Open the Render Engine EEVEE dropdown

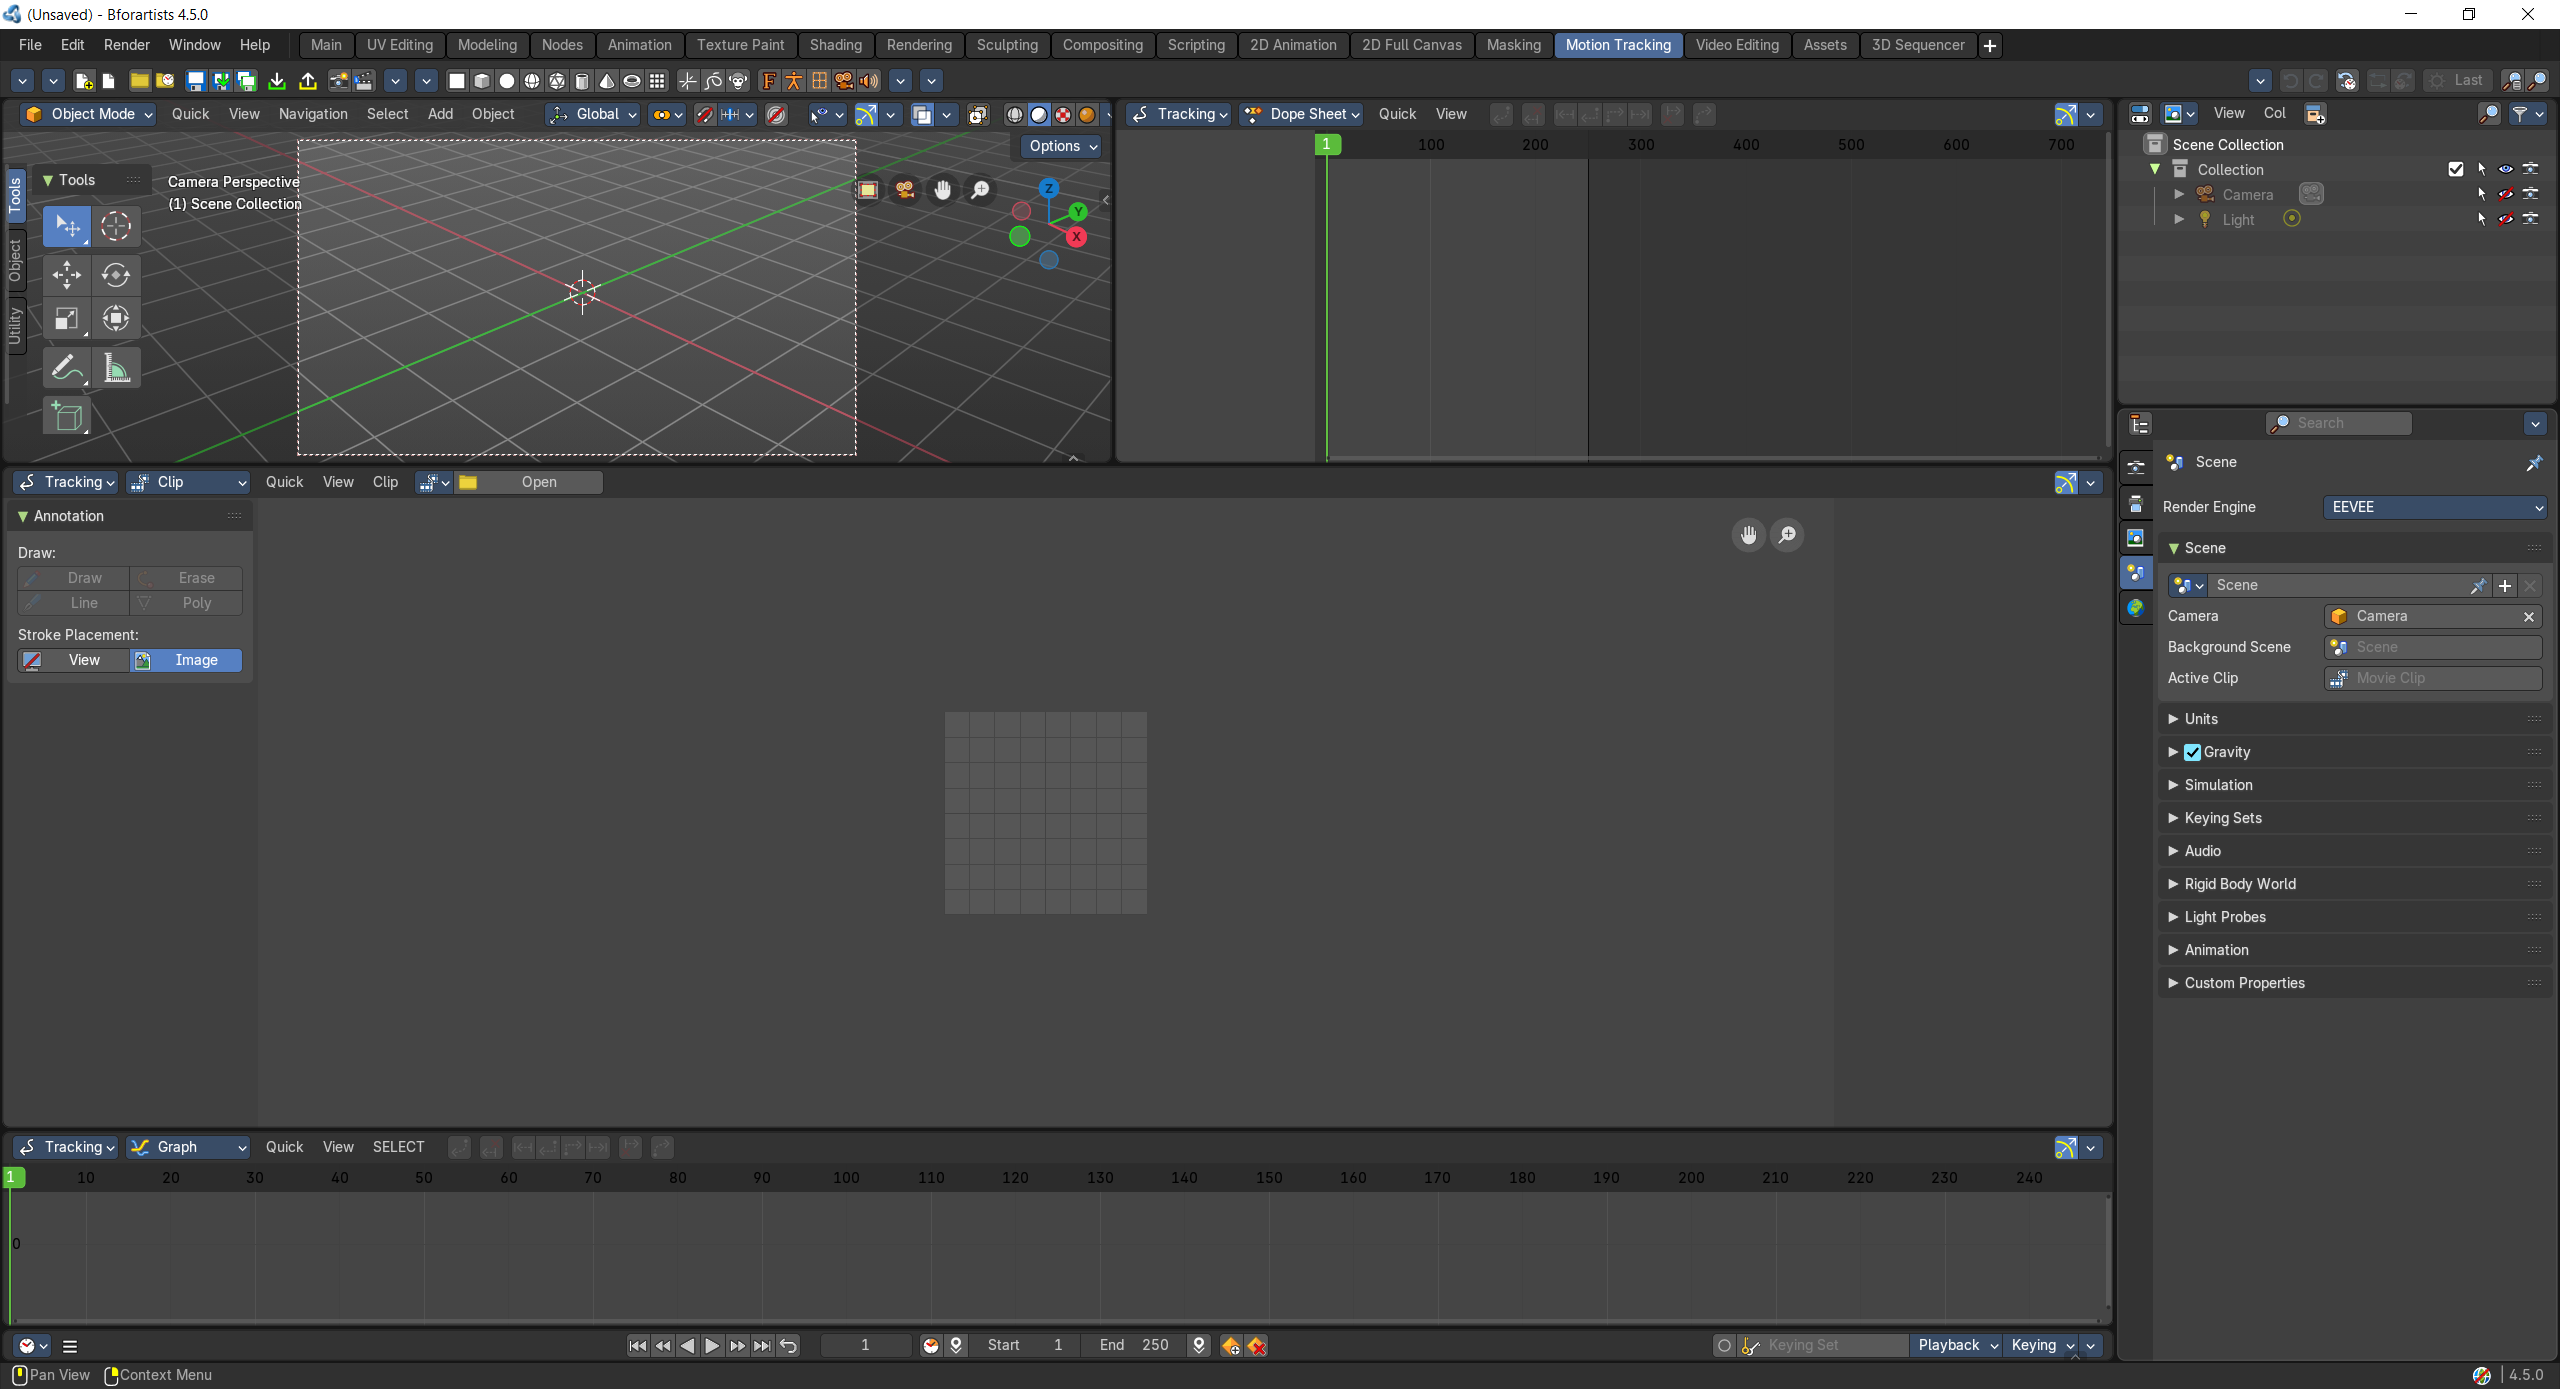point(2434,508)
